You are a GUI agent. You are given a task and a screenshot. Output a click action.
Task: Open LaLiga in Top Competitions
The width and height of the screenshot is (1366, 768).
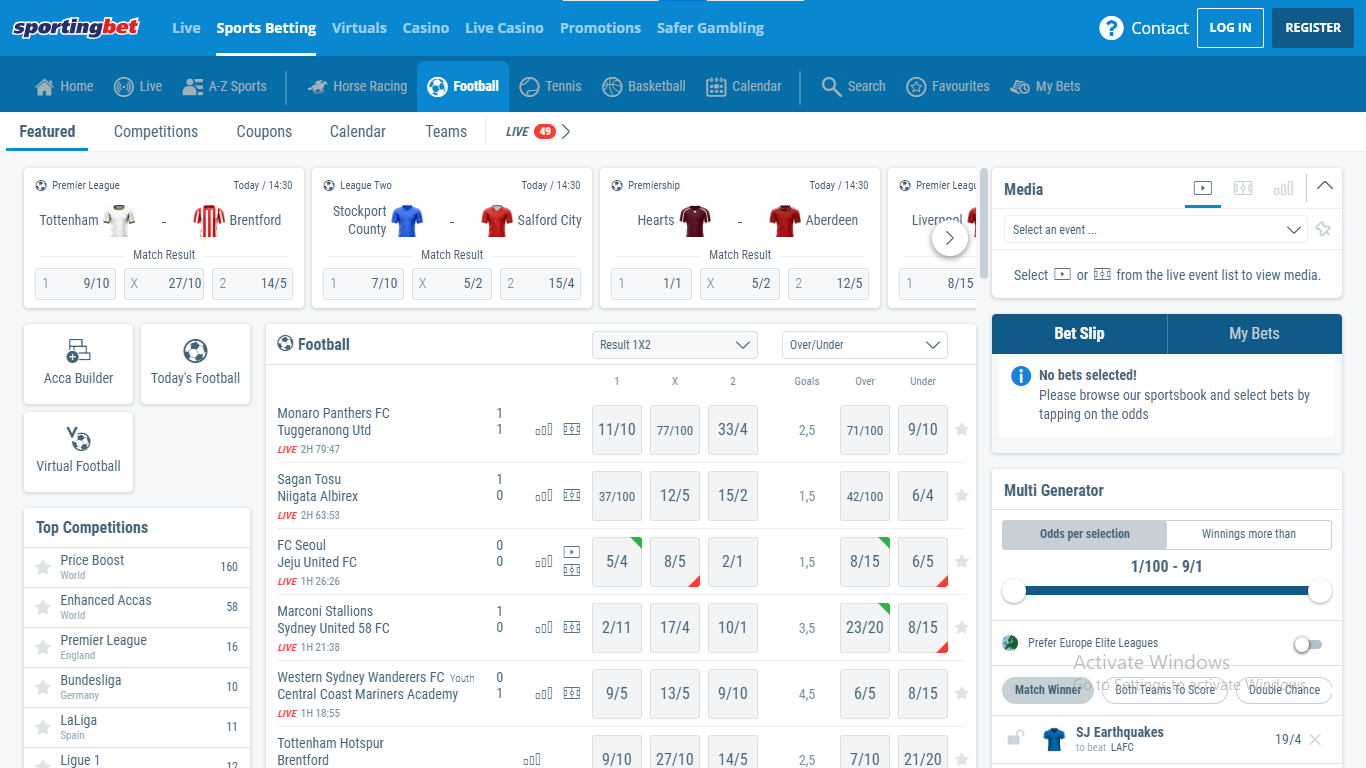[x=137, y=727]
